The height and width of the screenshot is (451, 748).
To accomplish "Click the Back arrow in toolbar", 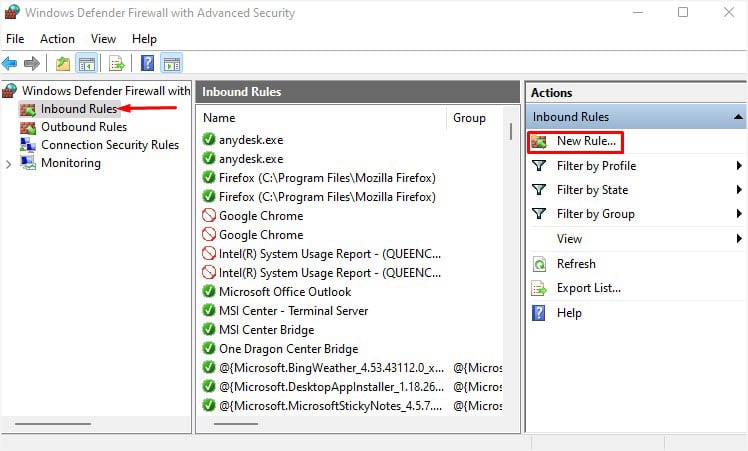I will [x=10, y=64].
